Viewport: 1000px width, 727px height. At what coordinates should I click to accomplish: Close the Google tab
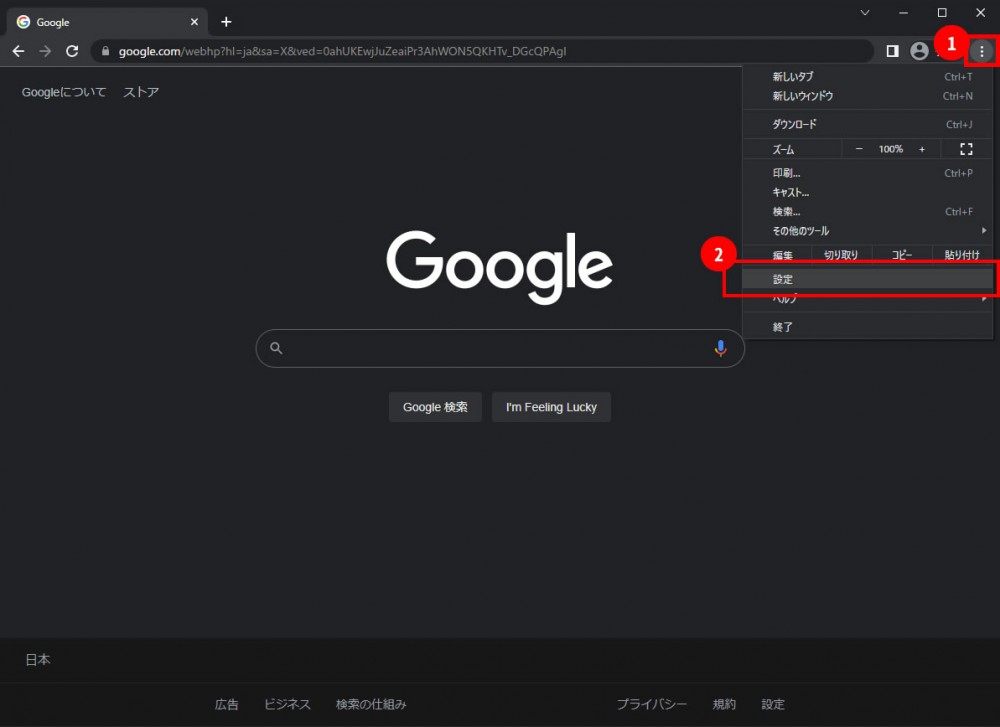195,22
